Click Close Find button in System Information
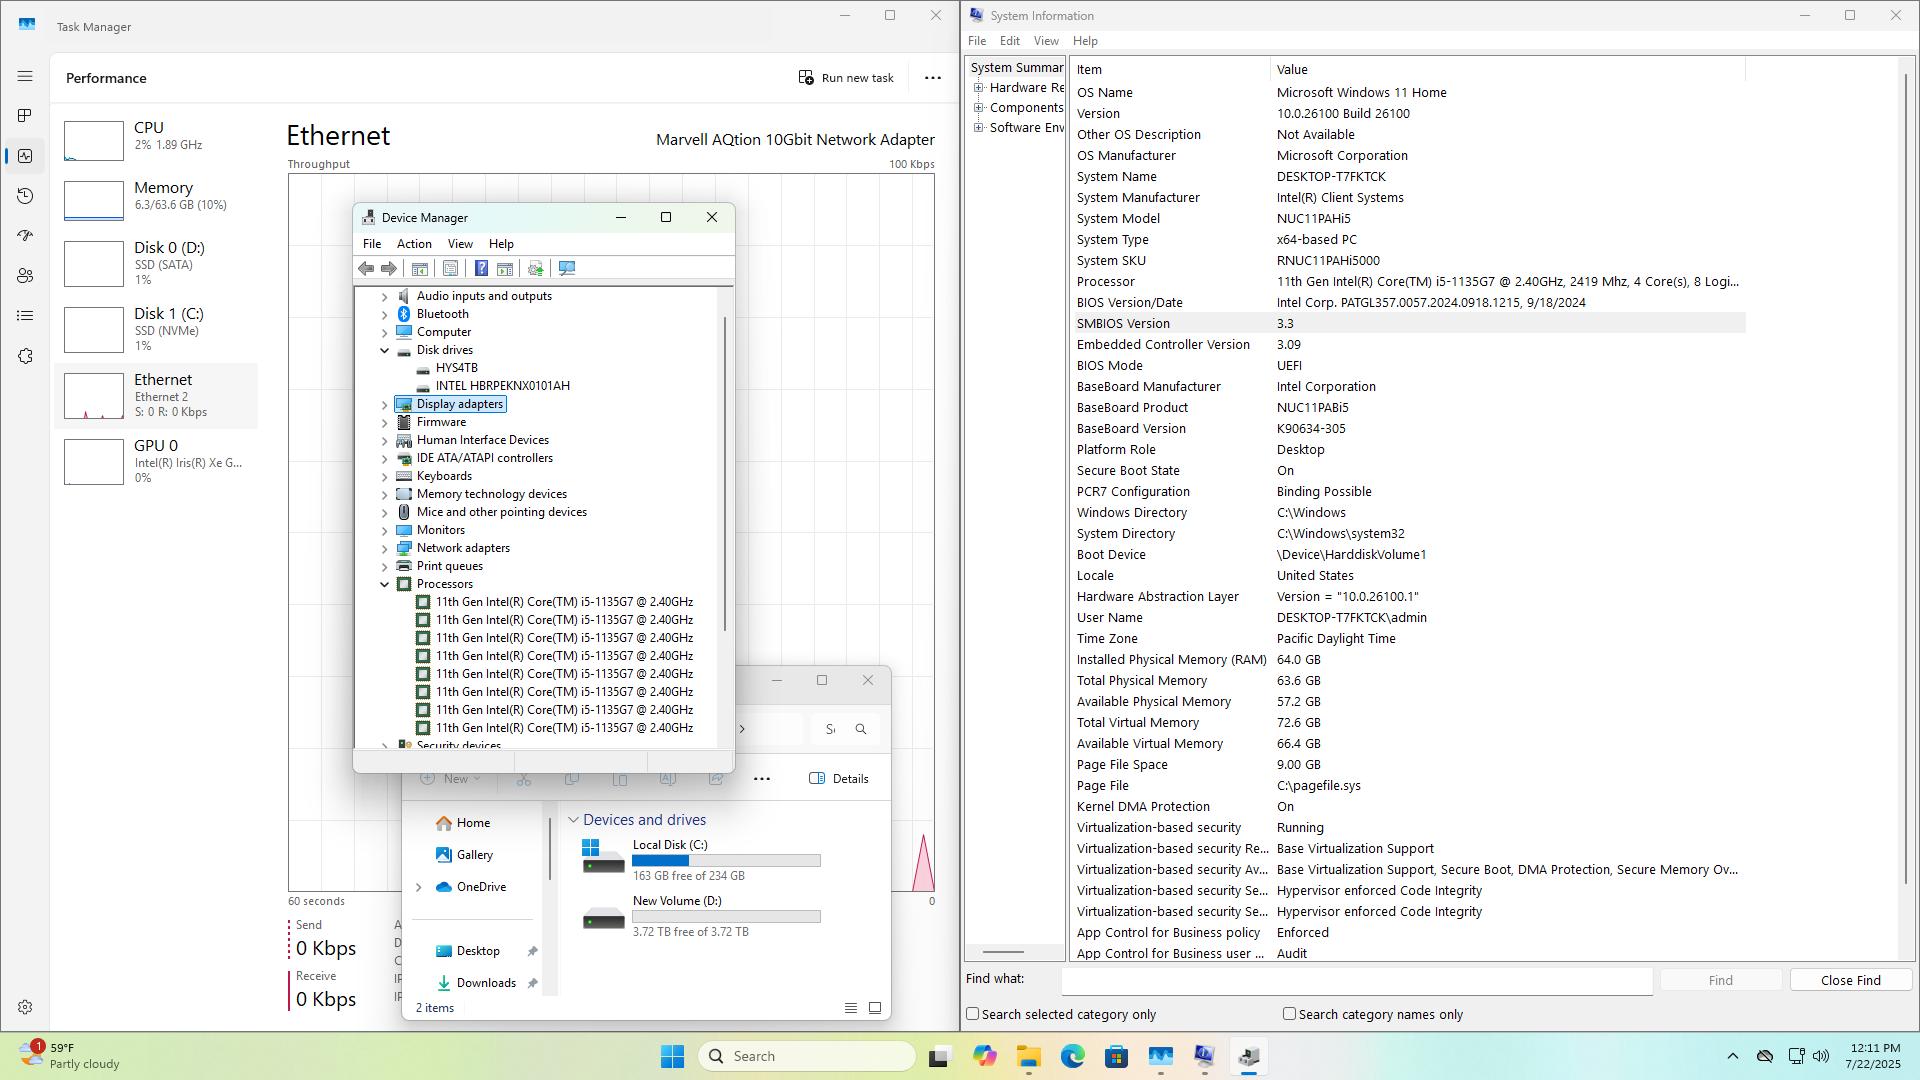 point(1850,980)
